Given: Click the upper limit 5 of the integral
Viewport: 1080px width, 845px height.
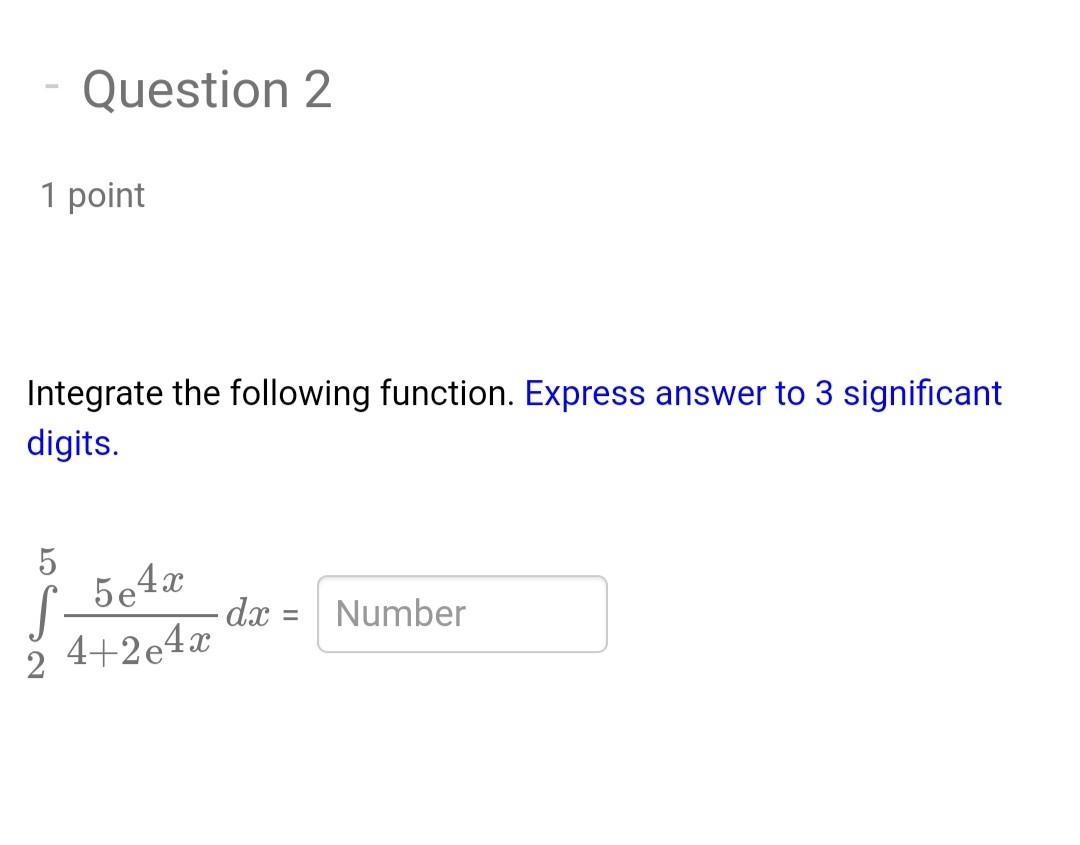Looking at the screenshot, I should 45,558.
